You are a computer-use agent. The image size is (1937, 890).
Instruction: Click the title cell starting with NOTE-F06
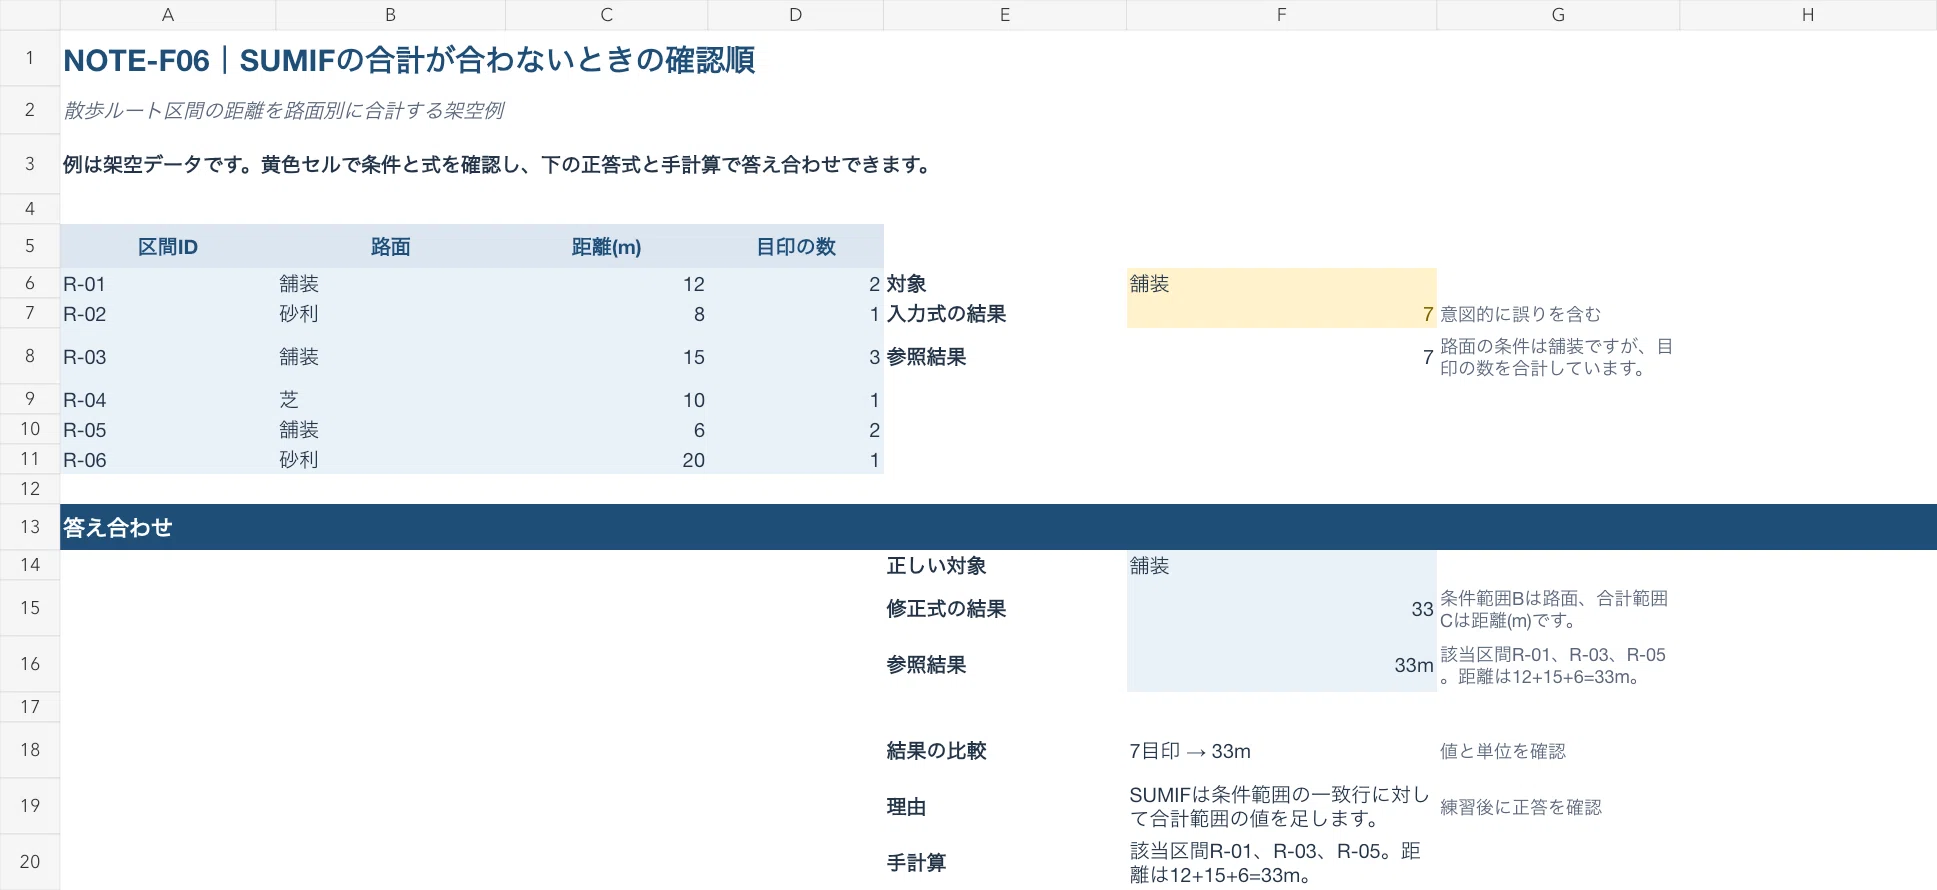(x=409, y=60)
